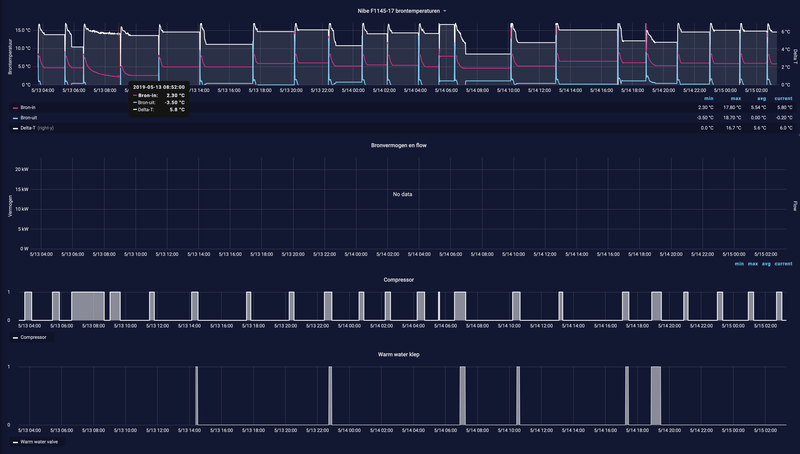
Task: Click Bron-in avg value 5.54 °C
Action: pyautogui.click(x=759, y=108)
